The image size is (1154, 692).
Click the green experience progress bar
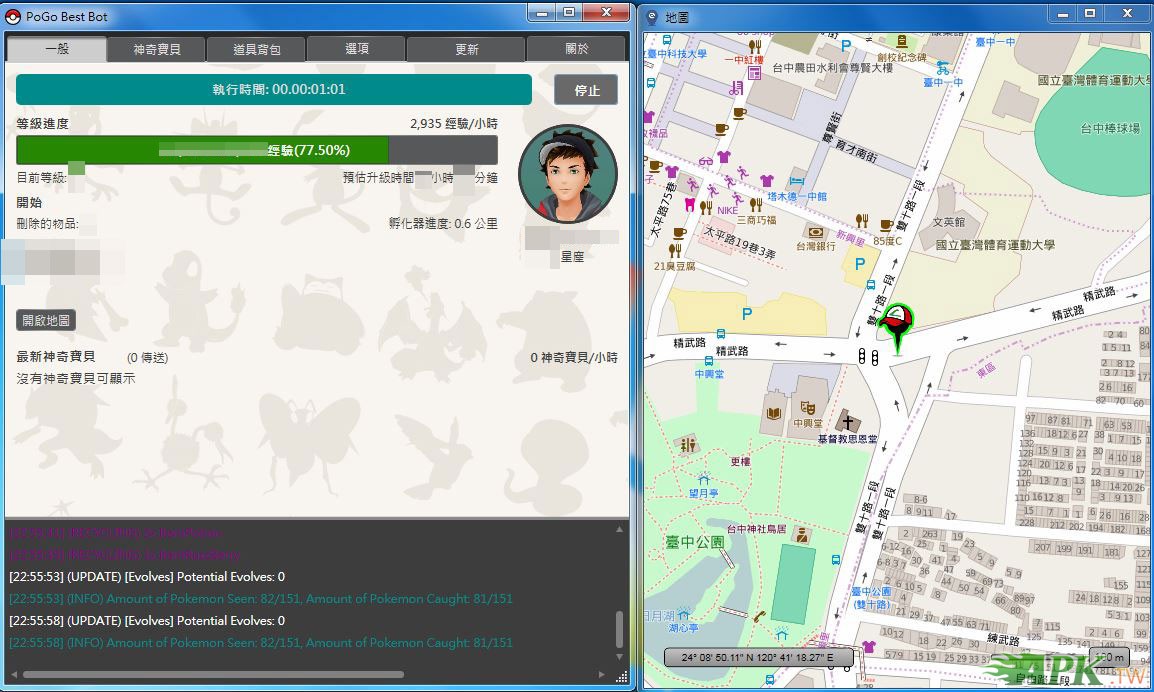point(202,150)
